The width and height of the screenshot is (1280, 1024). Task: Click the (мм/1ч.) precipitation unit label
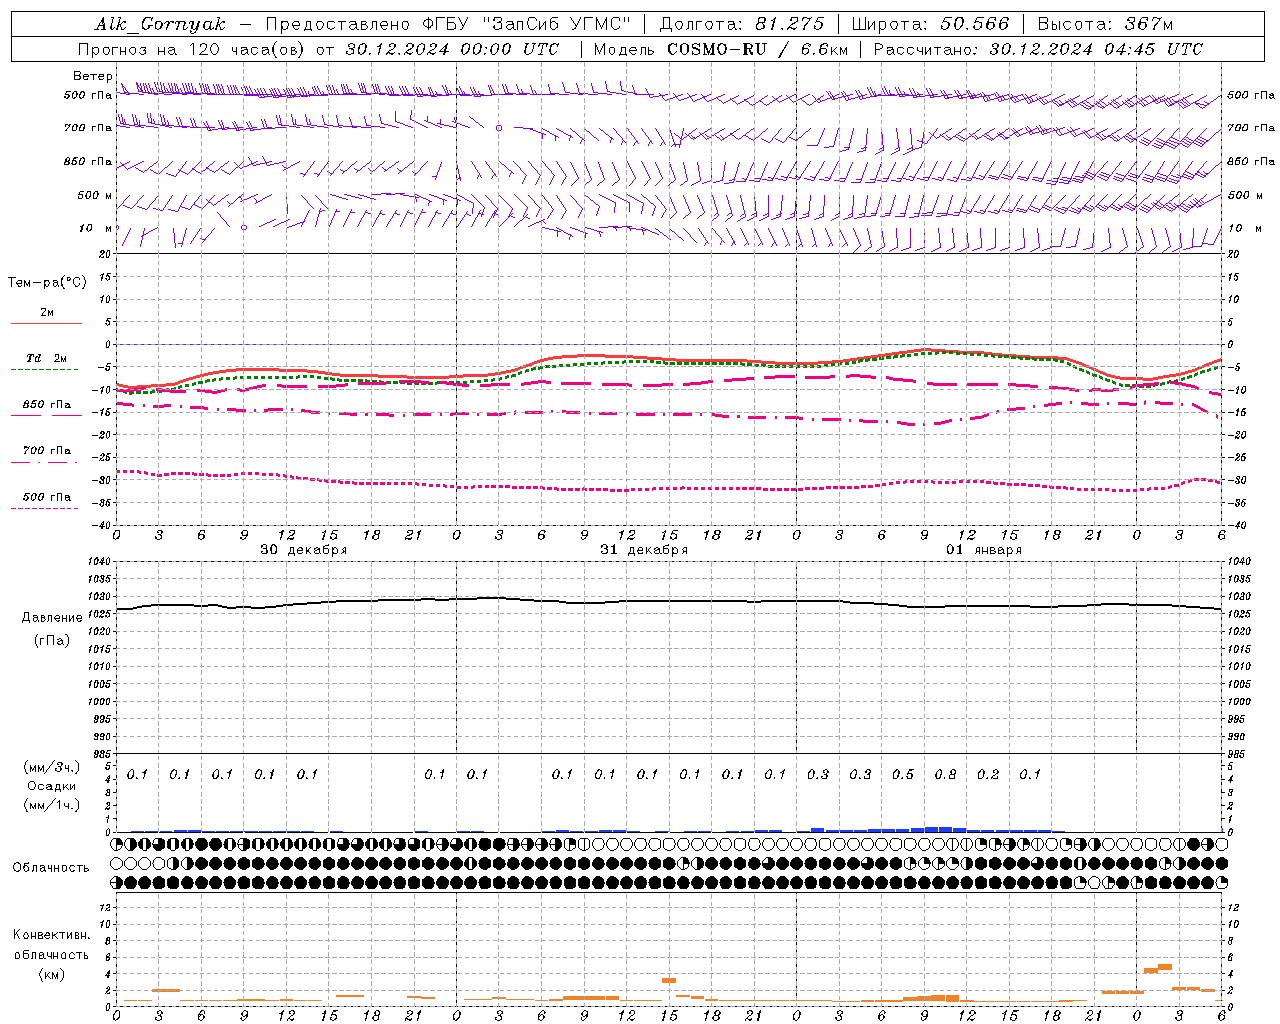(x=52, y=805)
